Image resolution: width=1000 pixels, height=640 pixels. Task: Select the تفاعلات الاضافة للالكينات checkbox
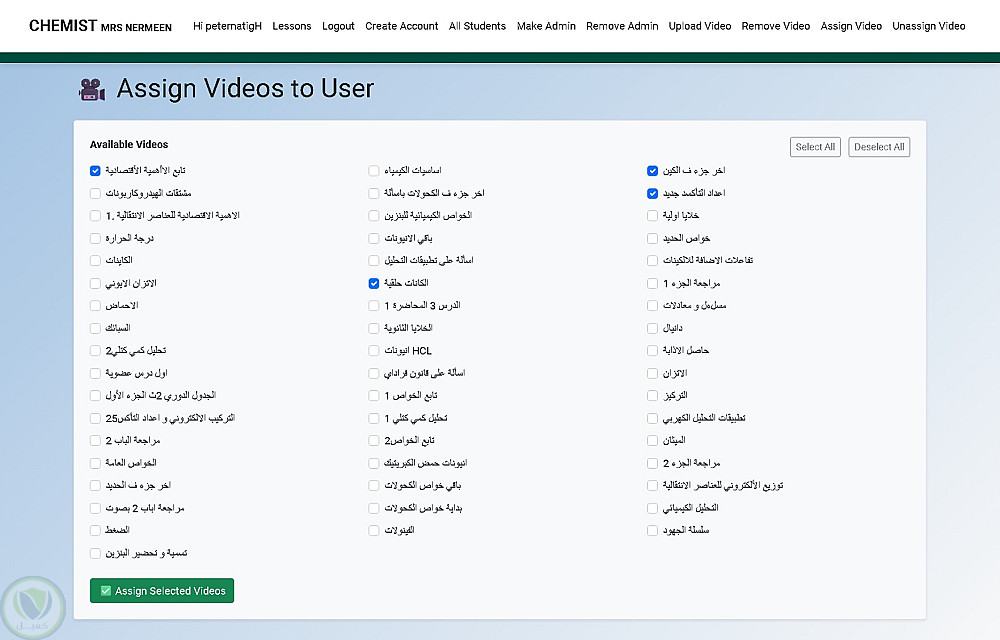point(652,261)
